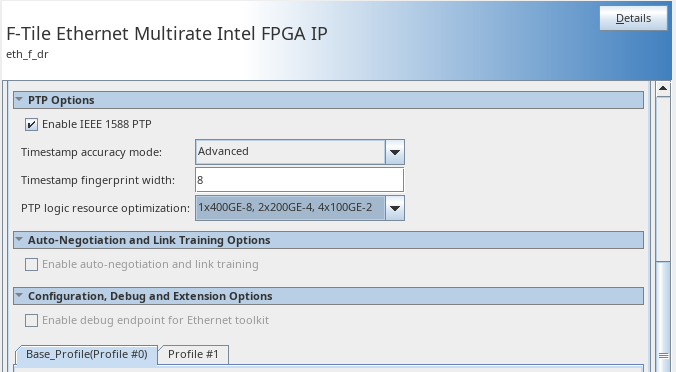Click the eth_f_dr subtitle text

27,54
